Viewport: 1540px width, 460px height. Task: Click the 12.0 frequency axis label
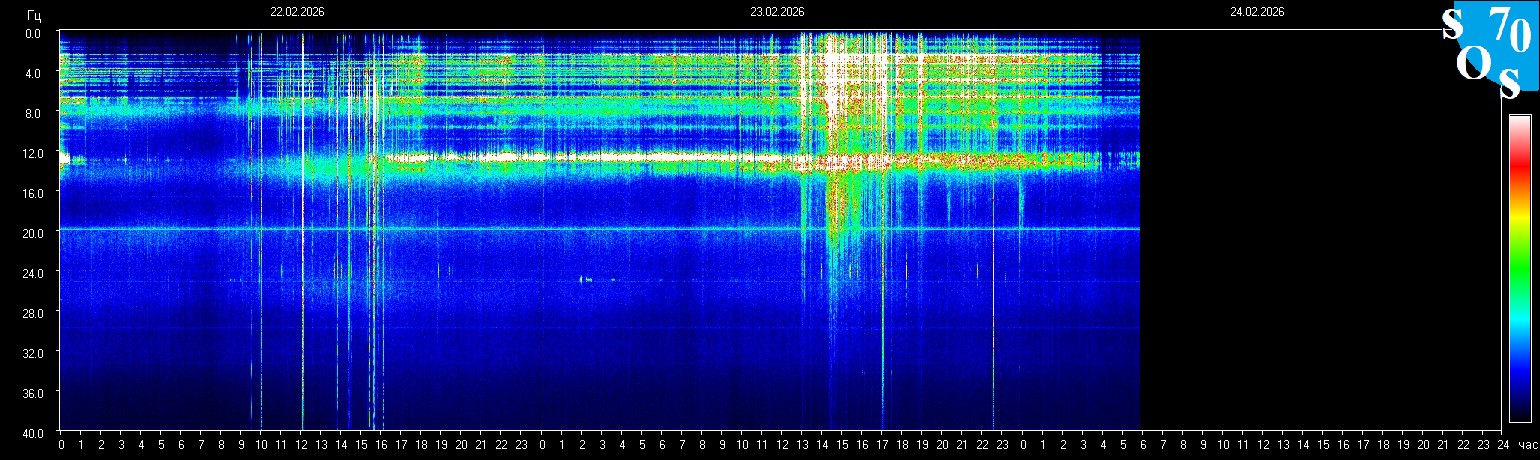31,153
